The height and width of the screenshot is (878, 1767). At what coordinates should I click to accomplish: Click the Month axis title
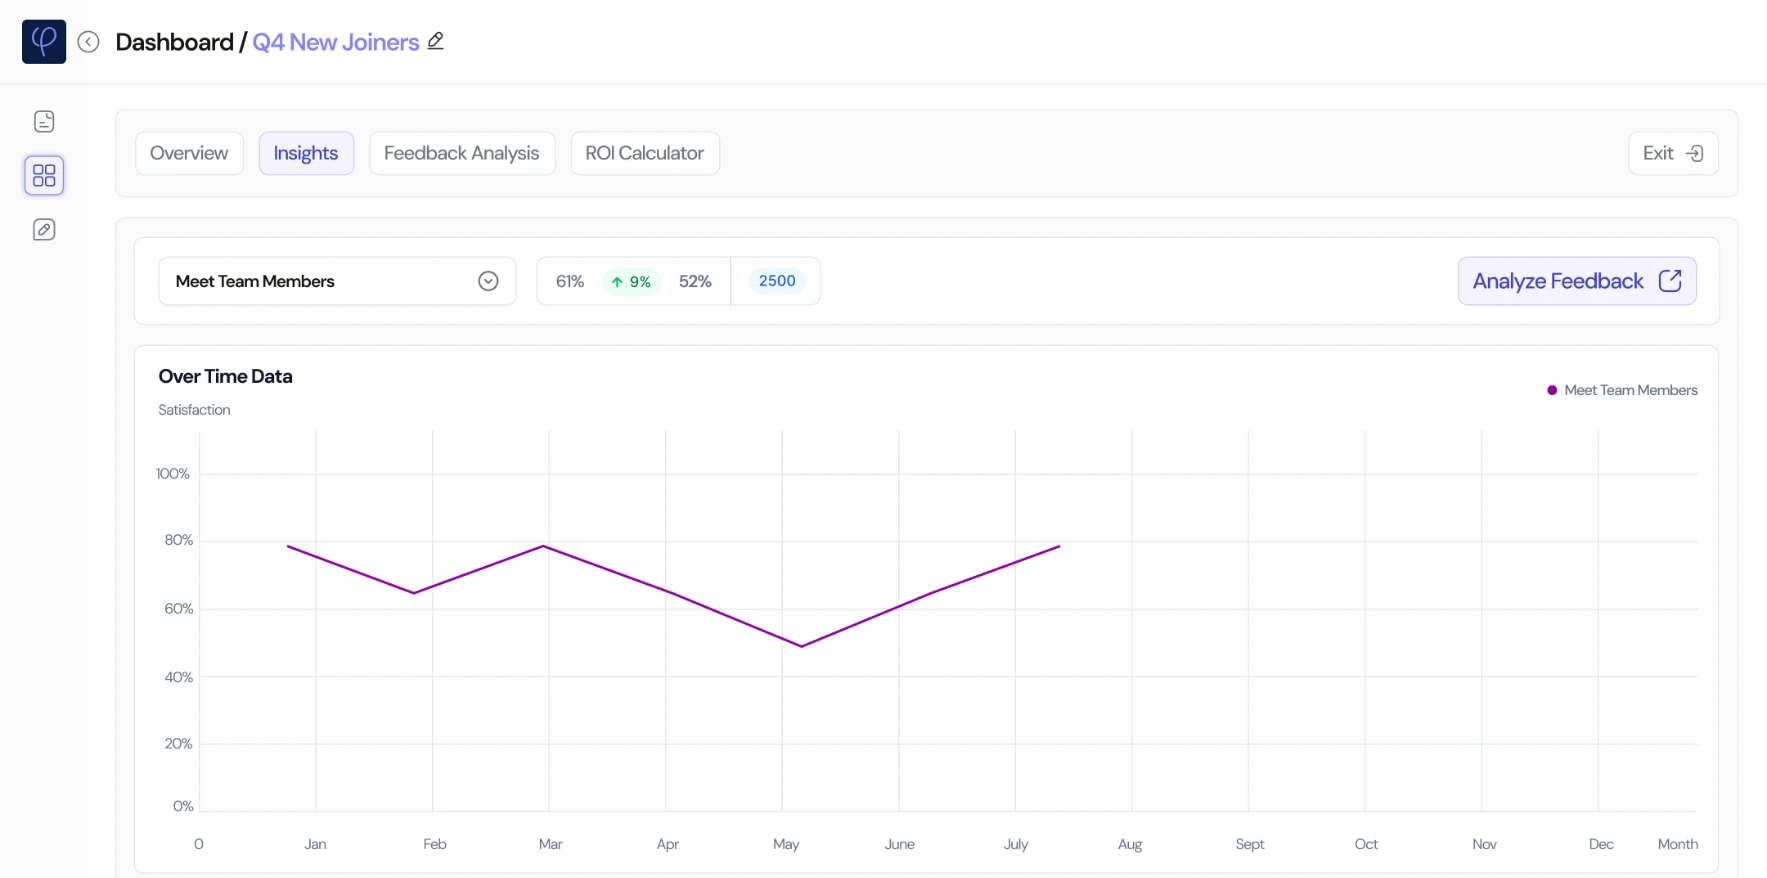coord(1678,844)
